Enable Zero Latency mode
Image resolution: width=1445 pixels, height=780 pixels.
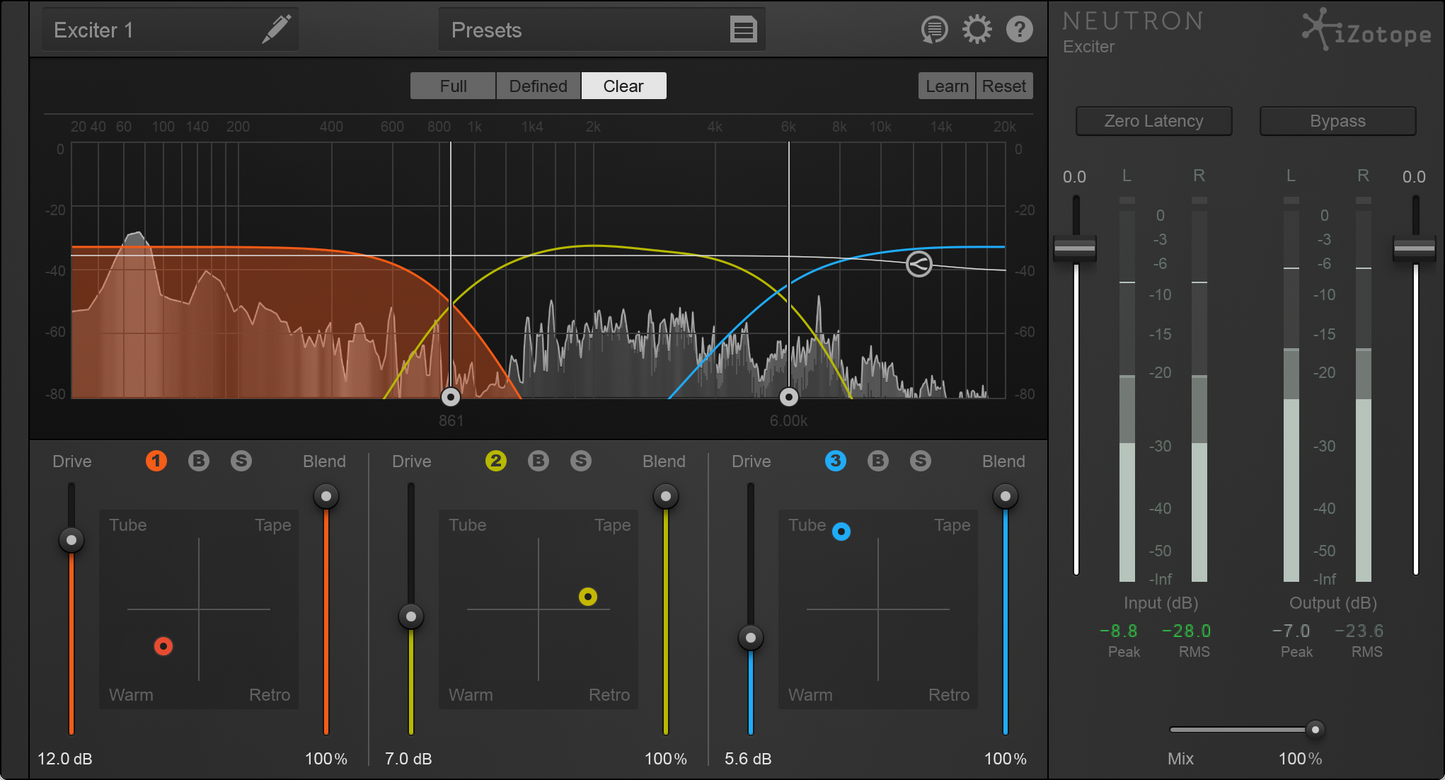click(x=1153, y=121)
